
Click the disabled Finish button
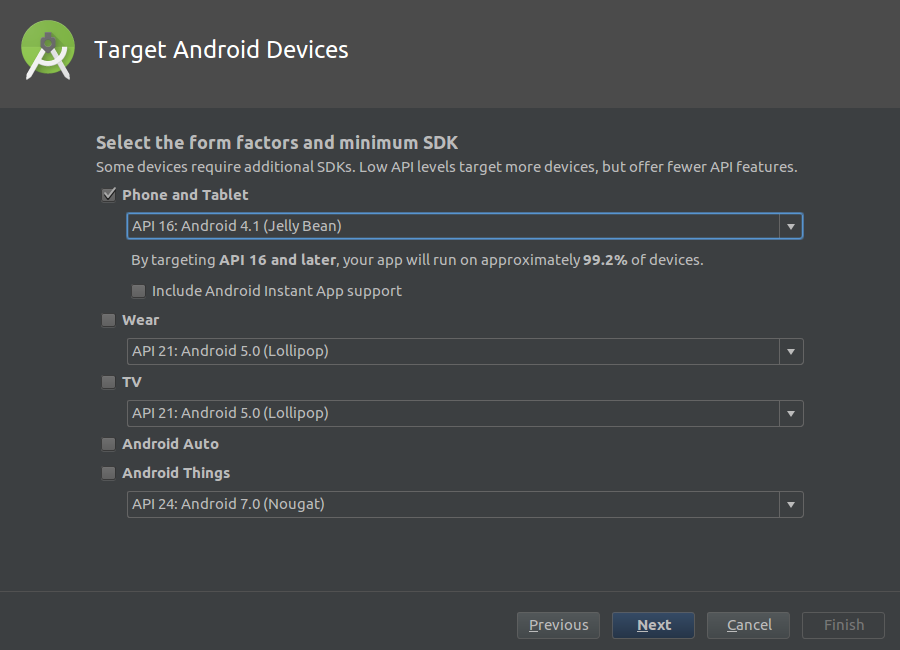843,625
